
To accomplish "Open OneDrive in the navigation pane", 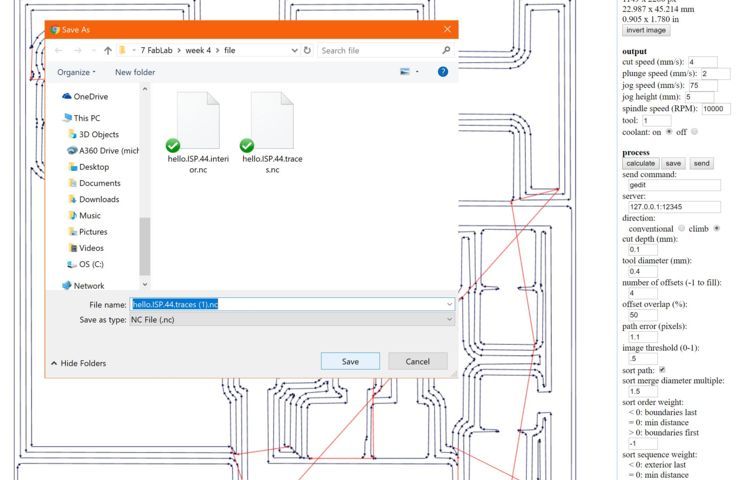I will 85,96.
